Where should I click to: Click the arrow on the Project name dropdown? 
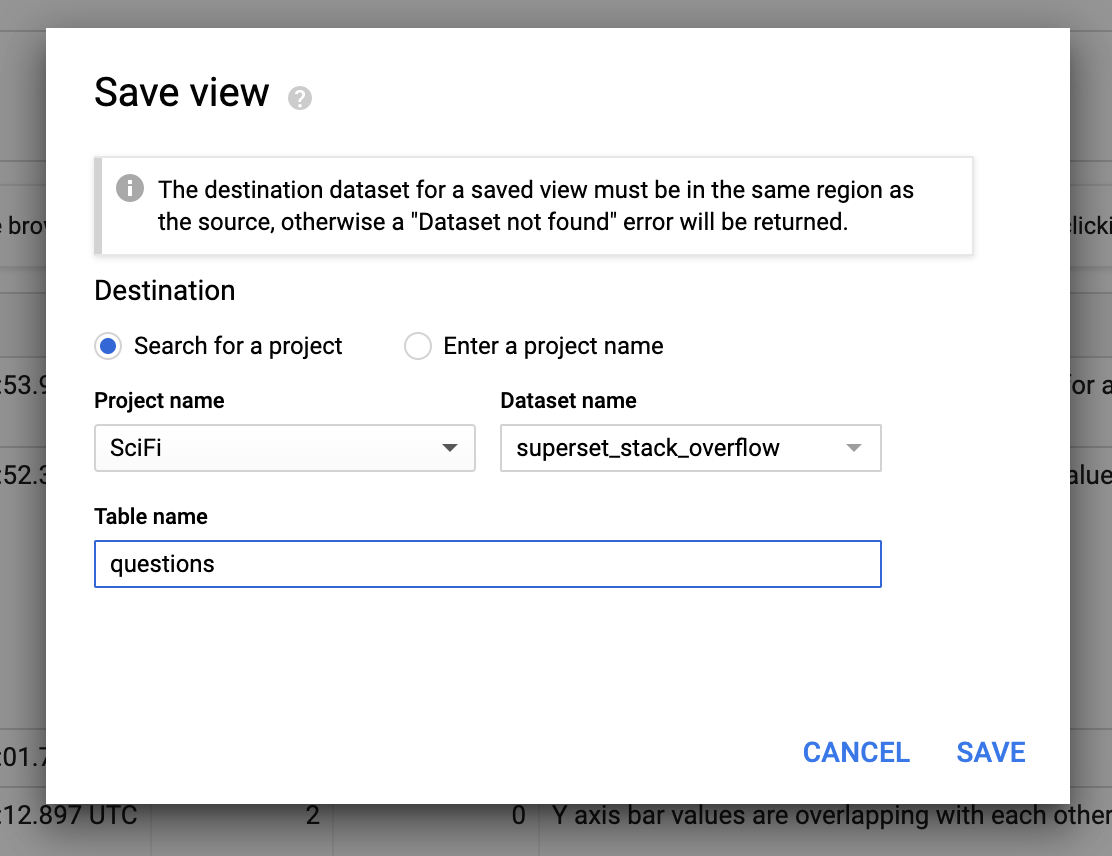(450, 448)
